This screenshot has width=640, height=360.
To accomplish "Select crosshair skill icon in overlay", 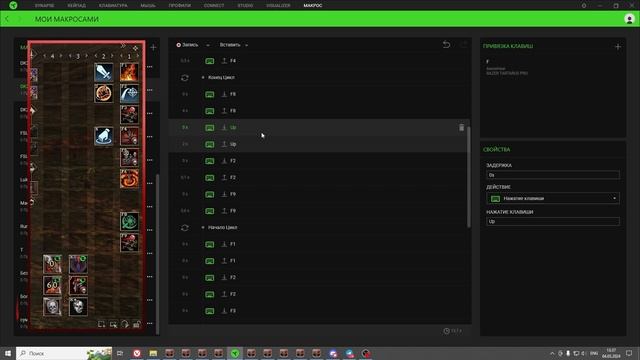I will click(129, 93).
